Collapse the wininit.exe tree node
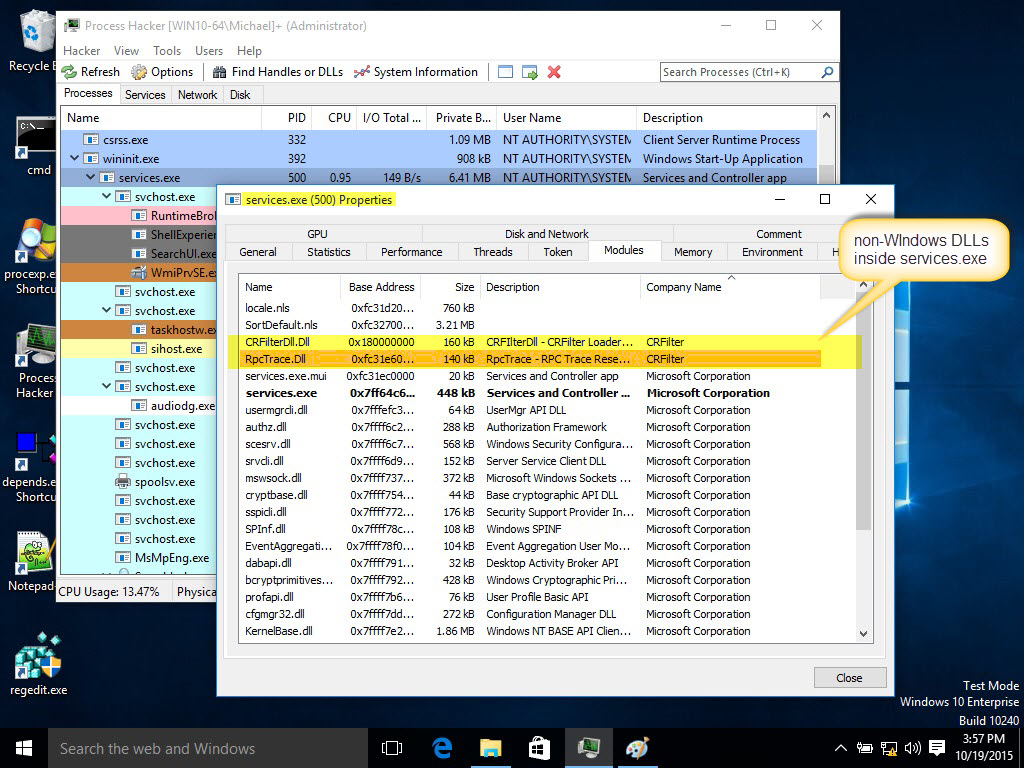This screenshot has width=1024, height=768. point(74,158)
